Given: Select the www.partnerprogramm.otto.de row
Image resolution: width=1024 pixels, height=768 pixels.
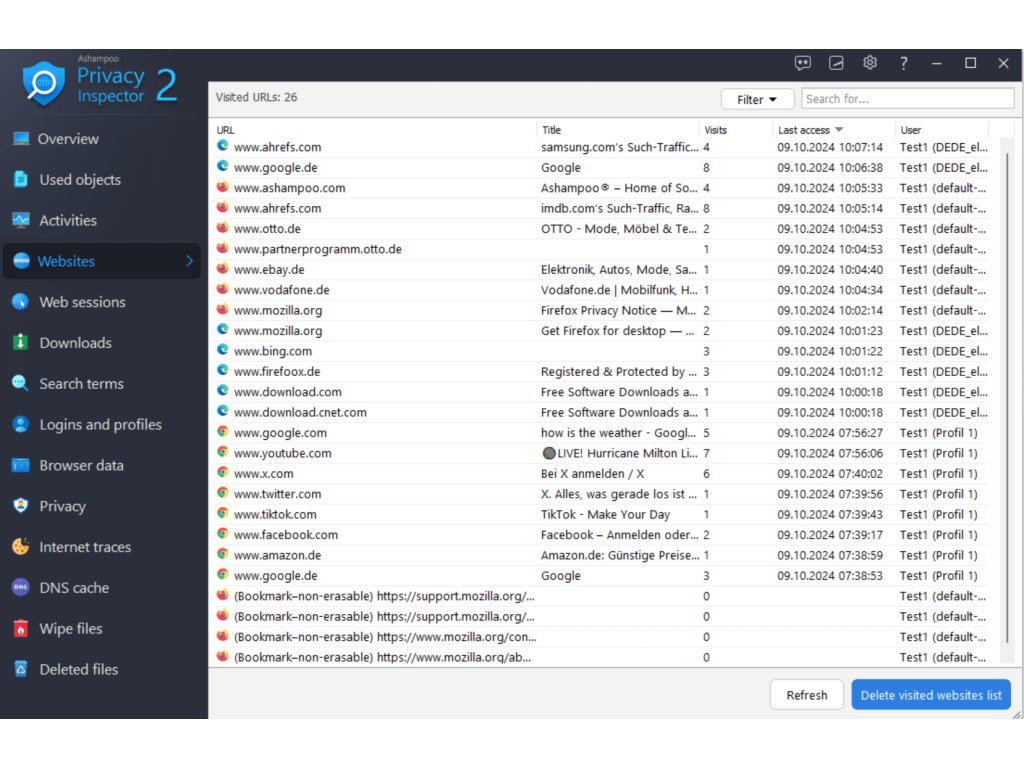Looking at the screenshot, I should tap(603, 249).
